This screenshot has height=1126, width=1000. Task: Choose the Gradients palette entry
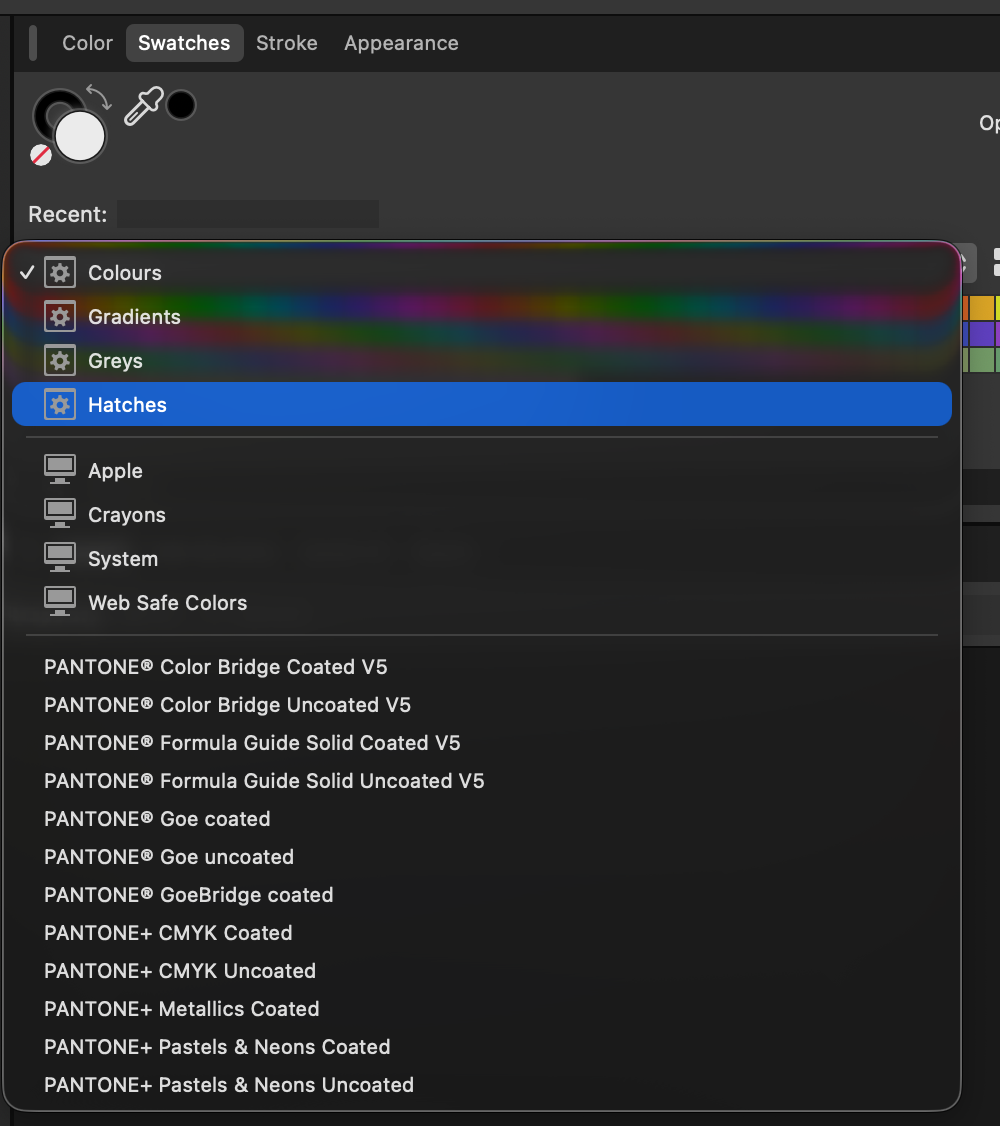(x=482, y=317)
